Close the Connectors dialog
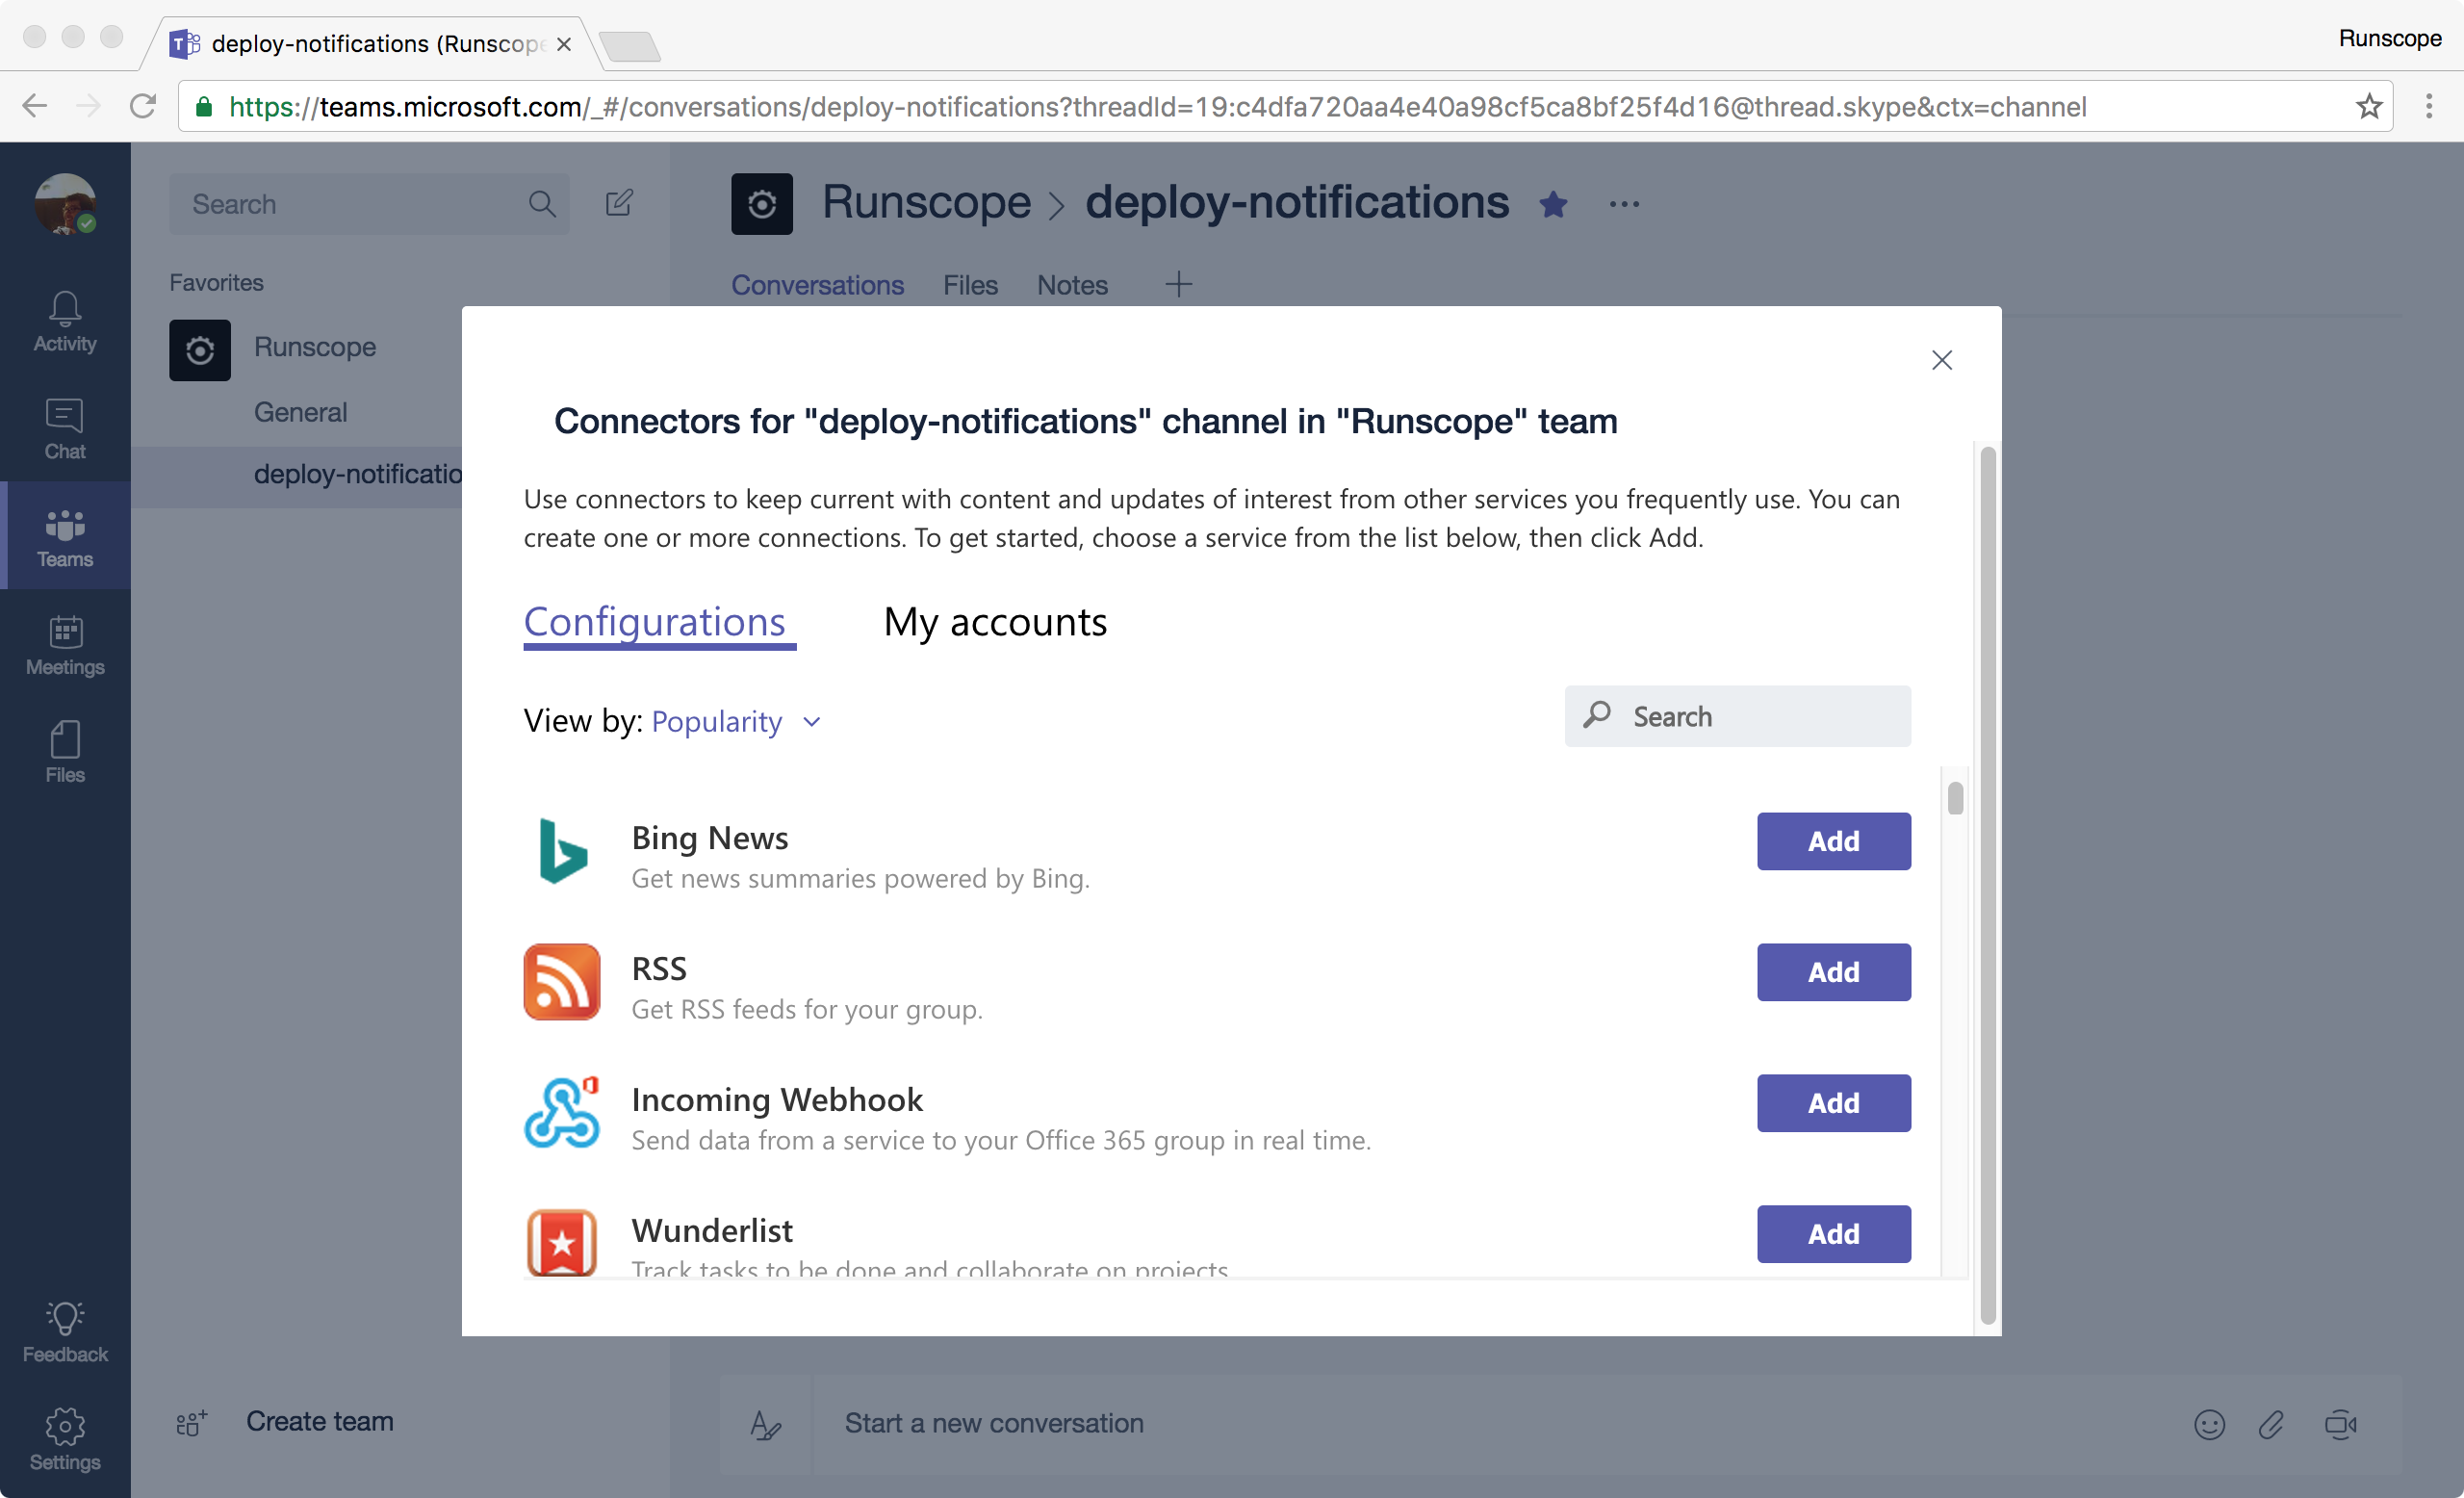This screenshot has width=2464, height=1498. point(1941,360)
